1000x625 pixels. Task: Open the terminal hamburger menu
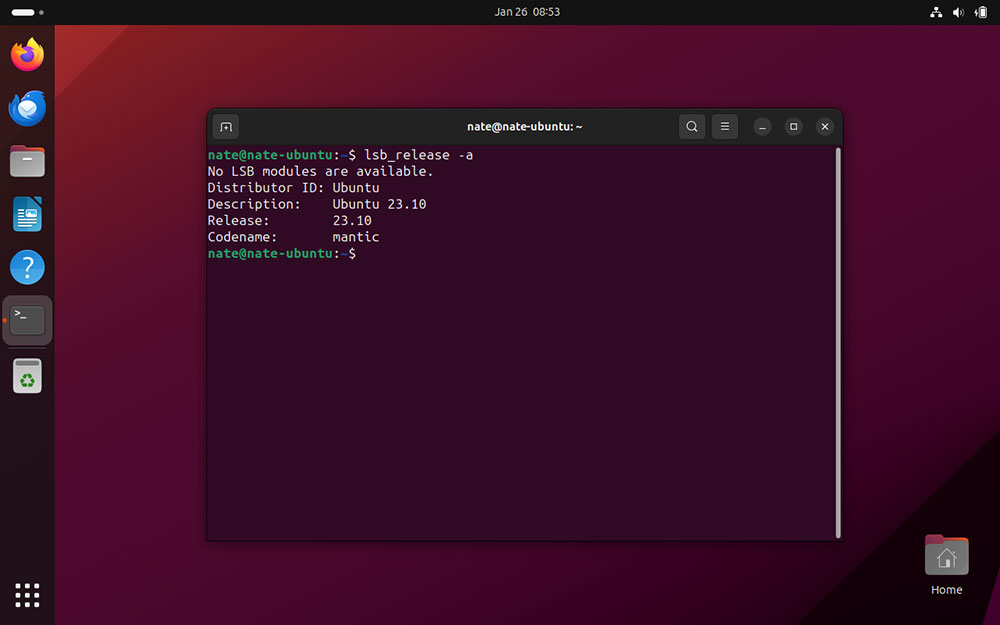(724, 126)
